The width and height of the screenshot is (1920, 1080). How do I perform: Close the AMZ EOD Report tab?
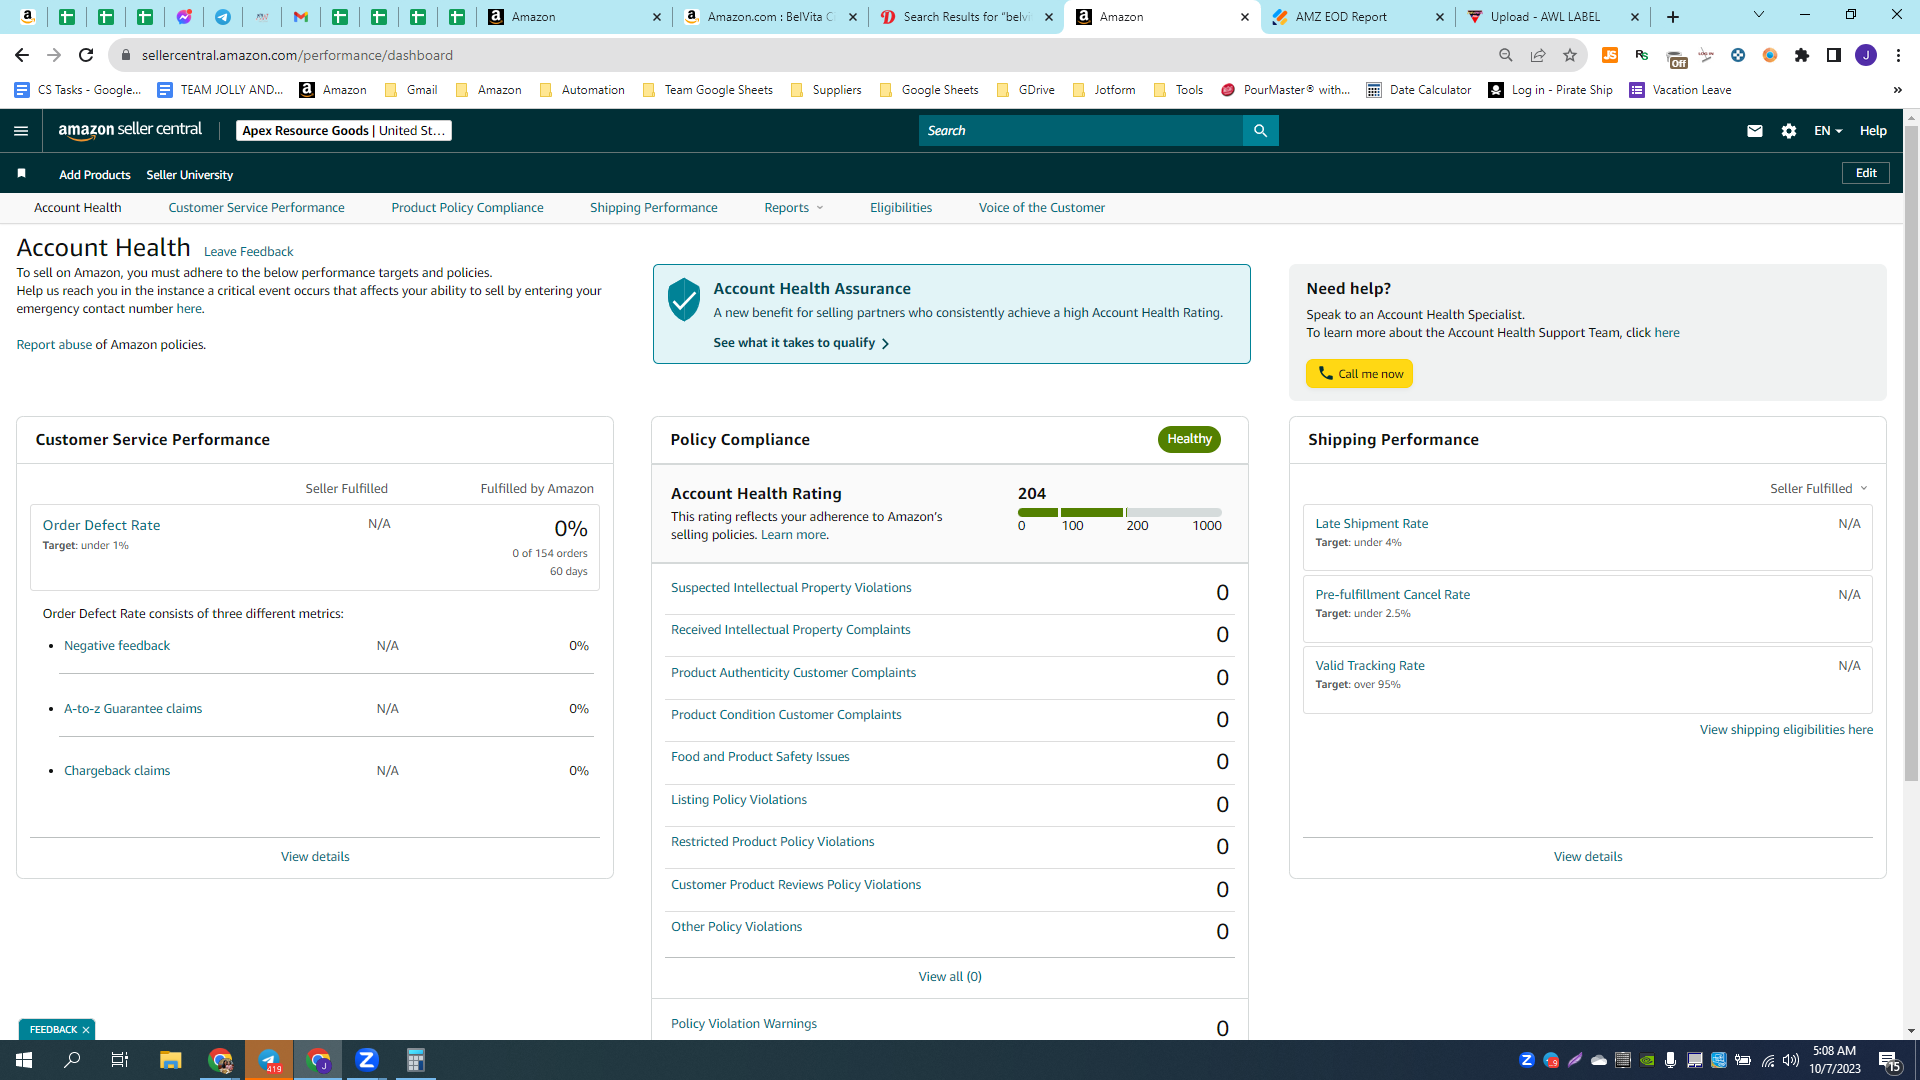pos(1440,17)
